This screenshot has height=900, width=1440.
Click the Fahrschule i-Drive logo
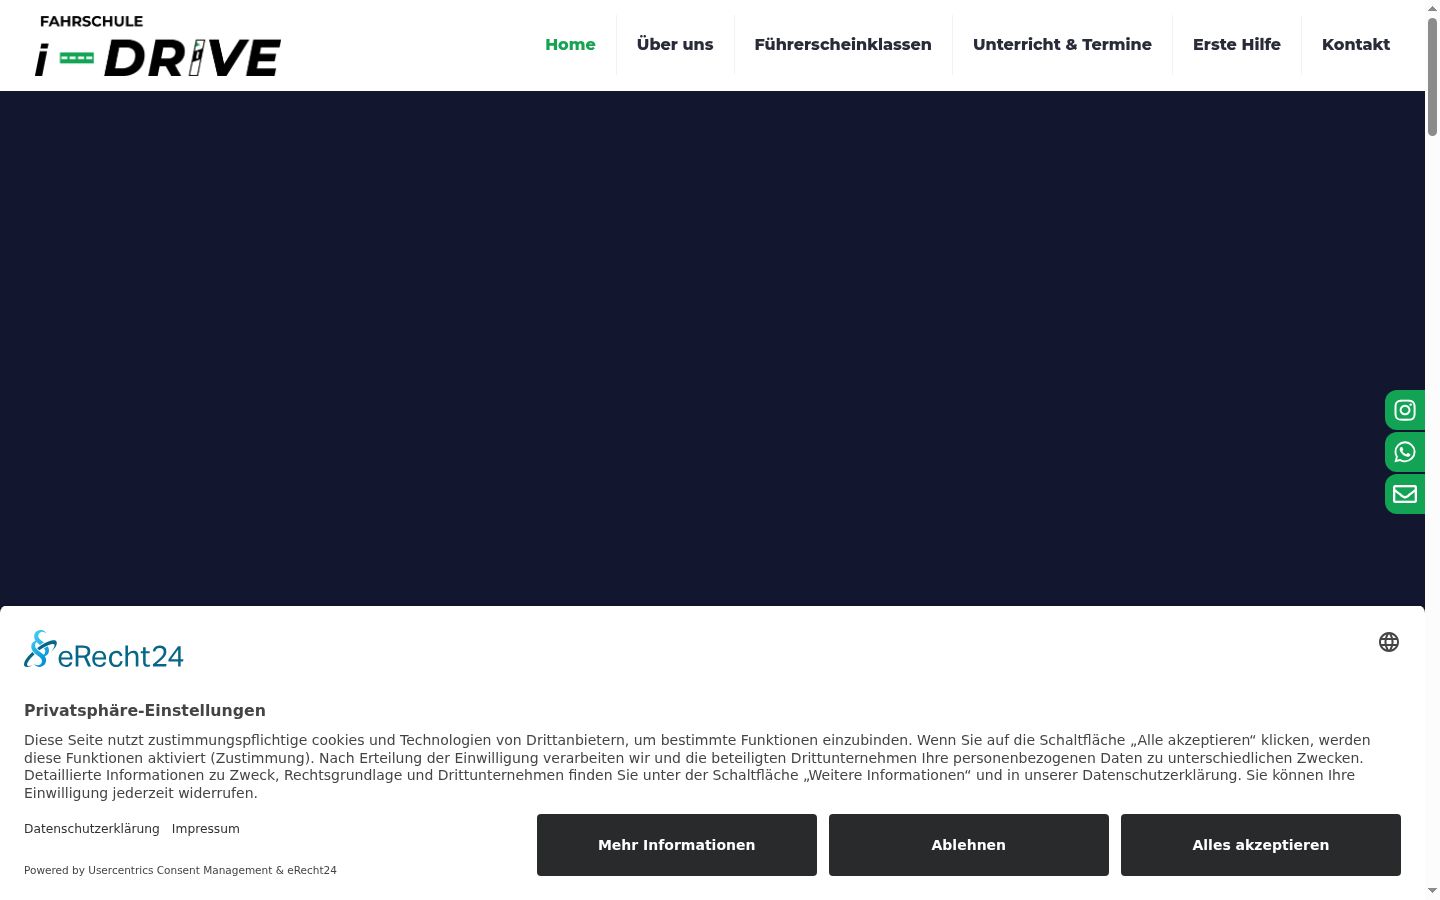click(158, 46)
